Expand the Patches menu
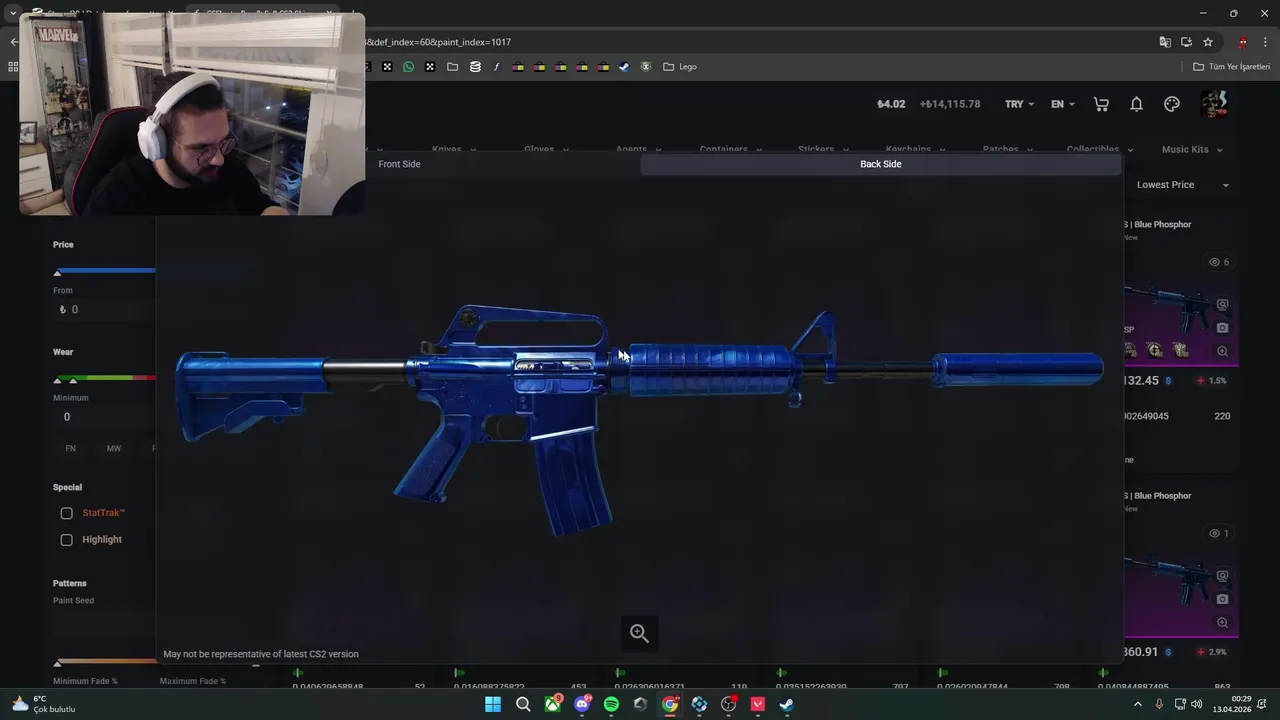 (1008, 150)
